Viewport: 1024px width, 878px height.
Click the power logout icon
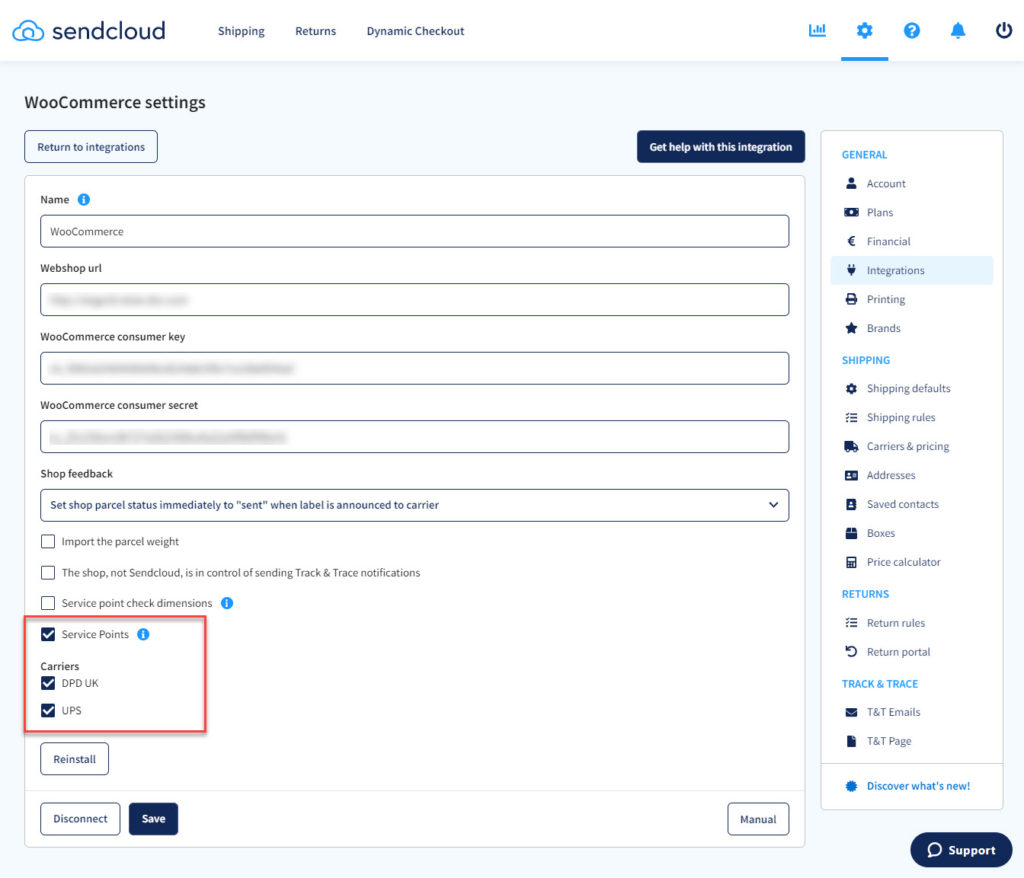pos(1004,30)
